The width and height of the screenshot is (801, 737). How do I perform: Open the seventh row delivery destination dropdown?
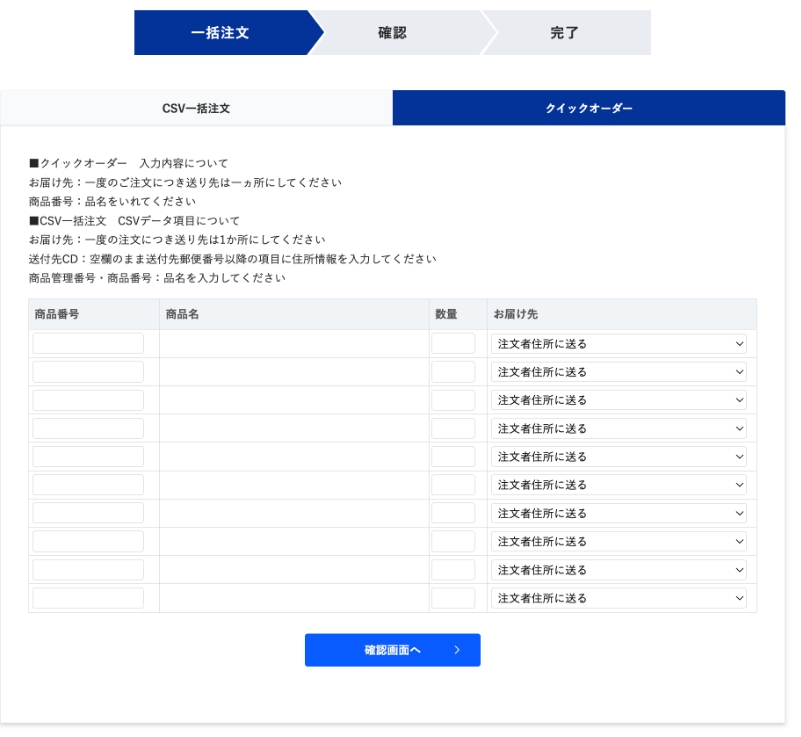click(x=618, y=512)
